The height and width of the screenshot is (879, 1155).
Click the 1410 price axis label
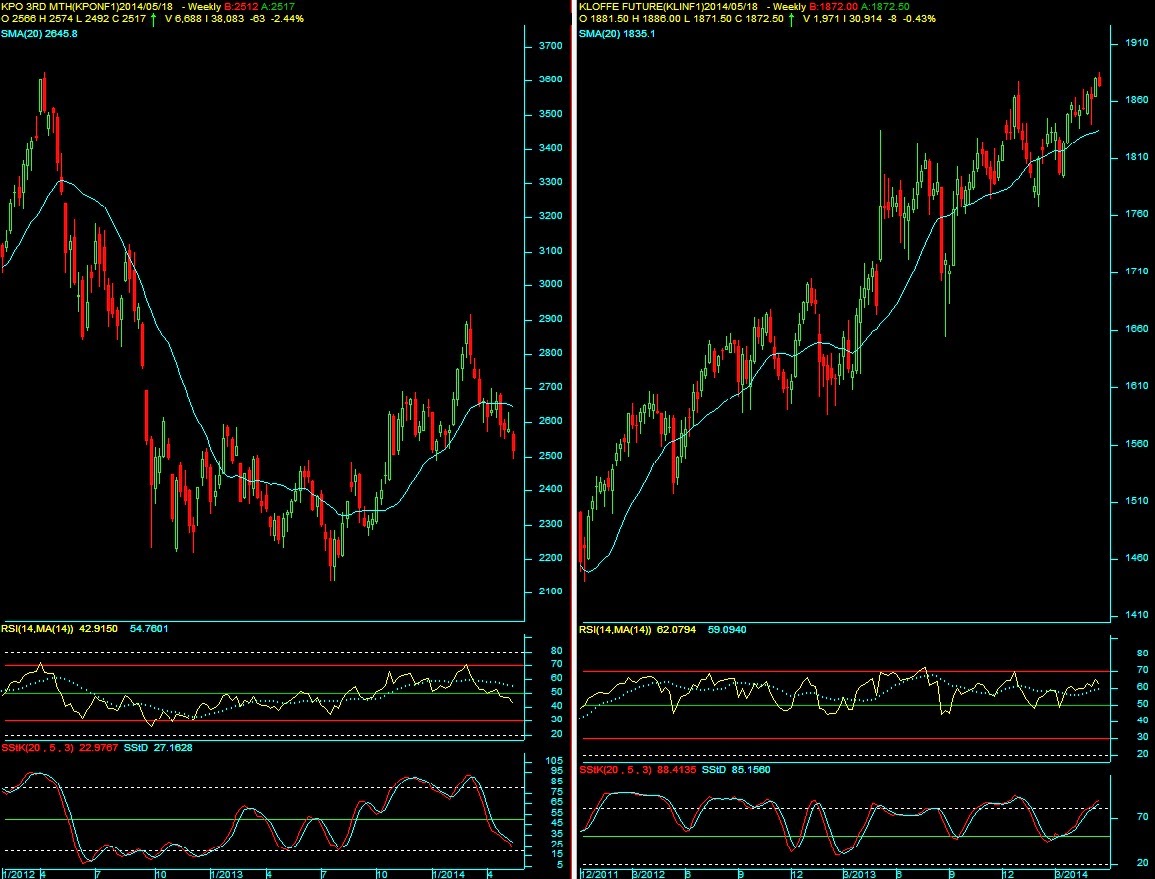pyautogui.click(x=1137, y=615)
